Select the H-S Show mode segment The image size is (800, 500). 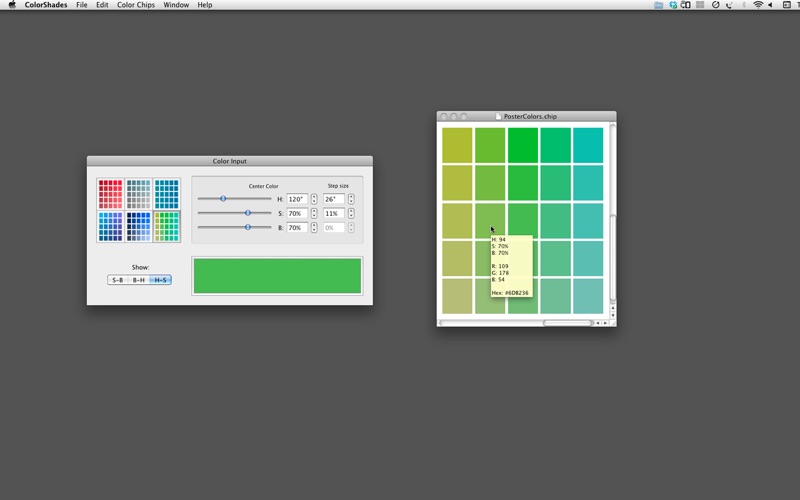(x=160, y=280)
